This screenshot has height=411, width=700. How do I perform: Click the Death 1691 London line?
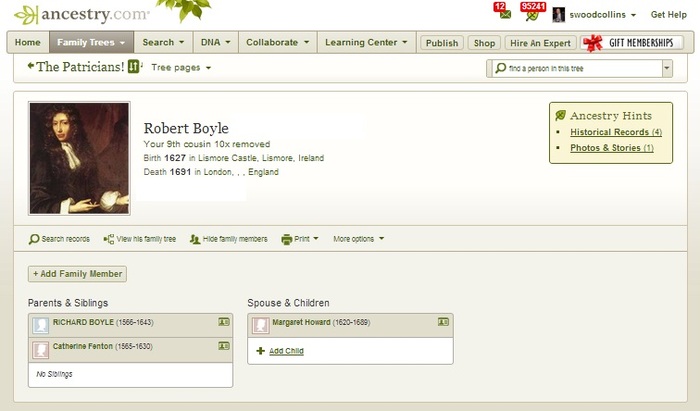[x=211, y=172]
